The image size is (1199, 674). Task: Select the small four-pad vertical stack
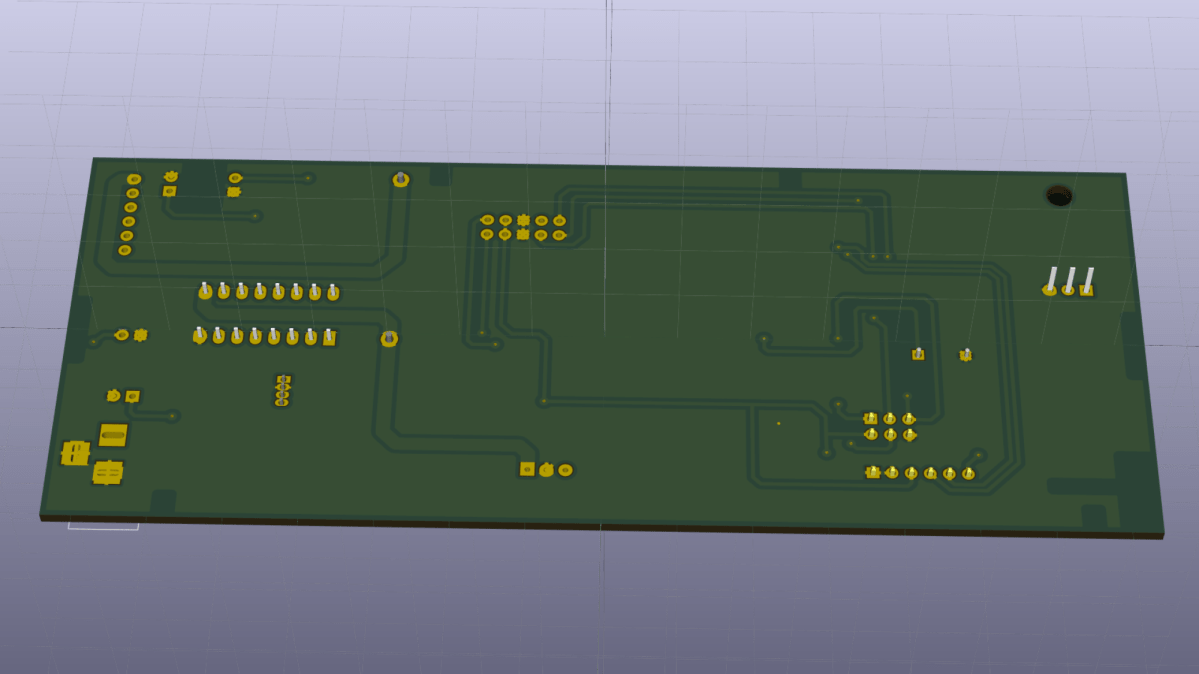pos(282,390)
